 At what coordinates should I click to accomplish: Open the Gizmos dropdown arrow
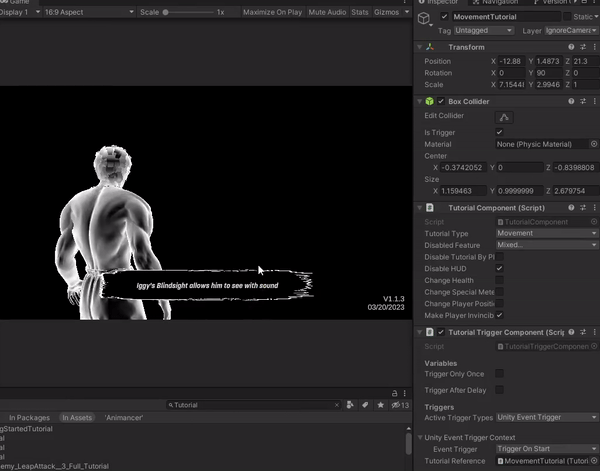coord(407,12)
